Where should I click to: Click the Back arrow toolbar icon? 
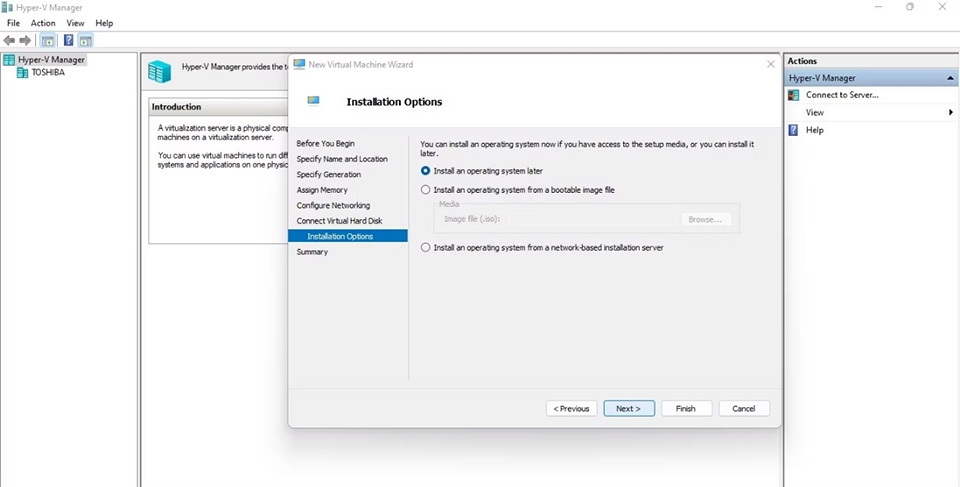tap(9, 40)
